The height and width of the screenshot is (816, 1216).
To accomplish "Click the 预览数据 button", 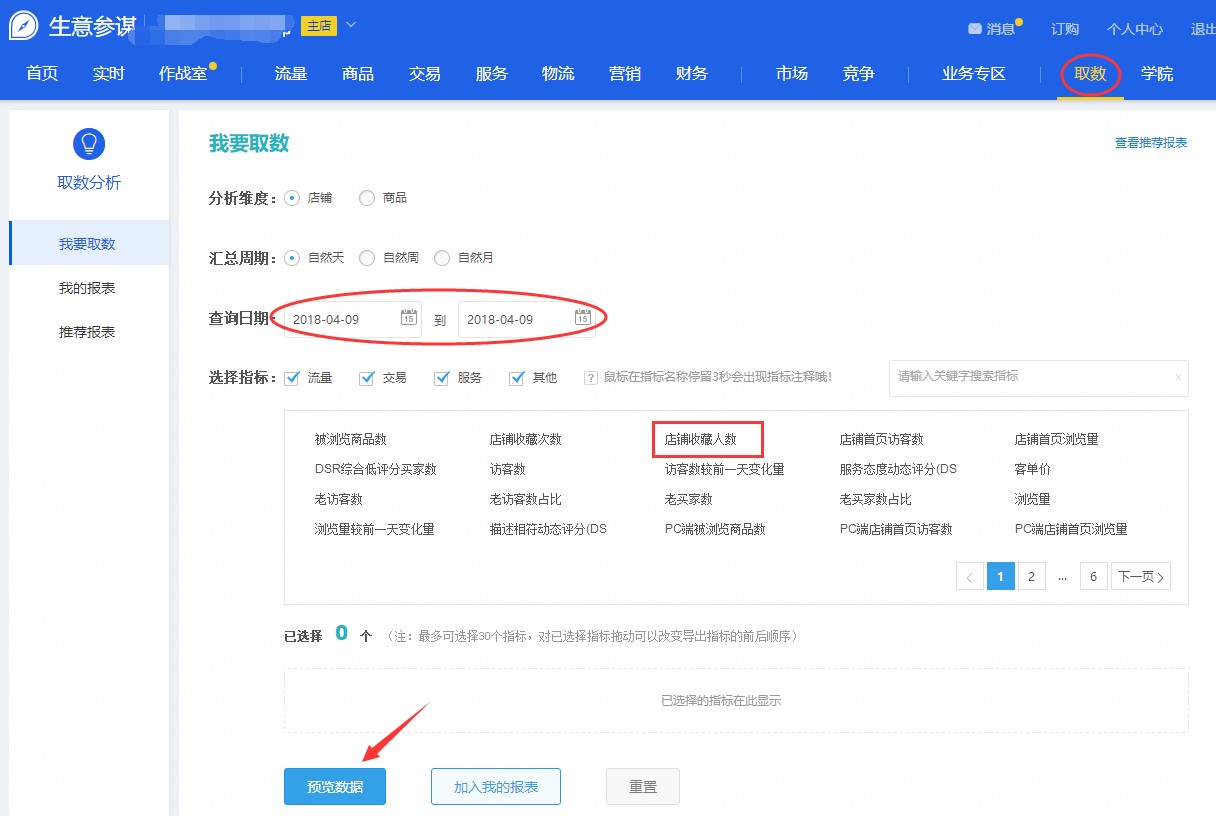I will point(335,787).
